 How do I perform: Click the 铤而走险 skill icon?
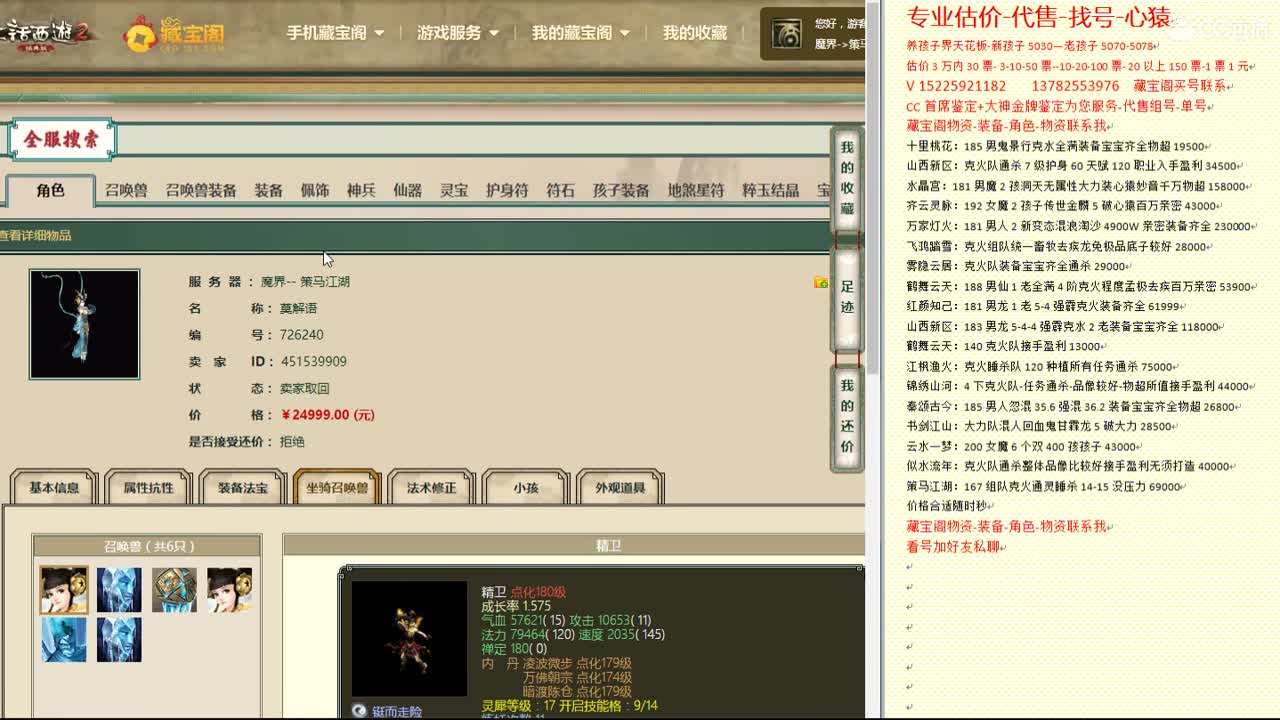tap(359, 711)
